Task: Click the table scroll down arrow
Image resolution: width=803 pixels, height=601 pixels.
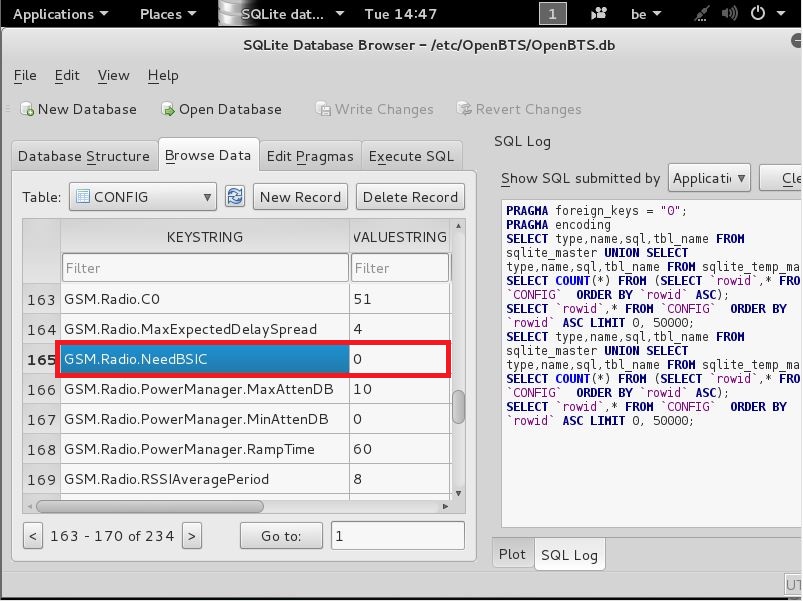Action: pos(458,493)
